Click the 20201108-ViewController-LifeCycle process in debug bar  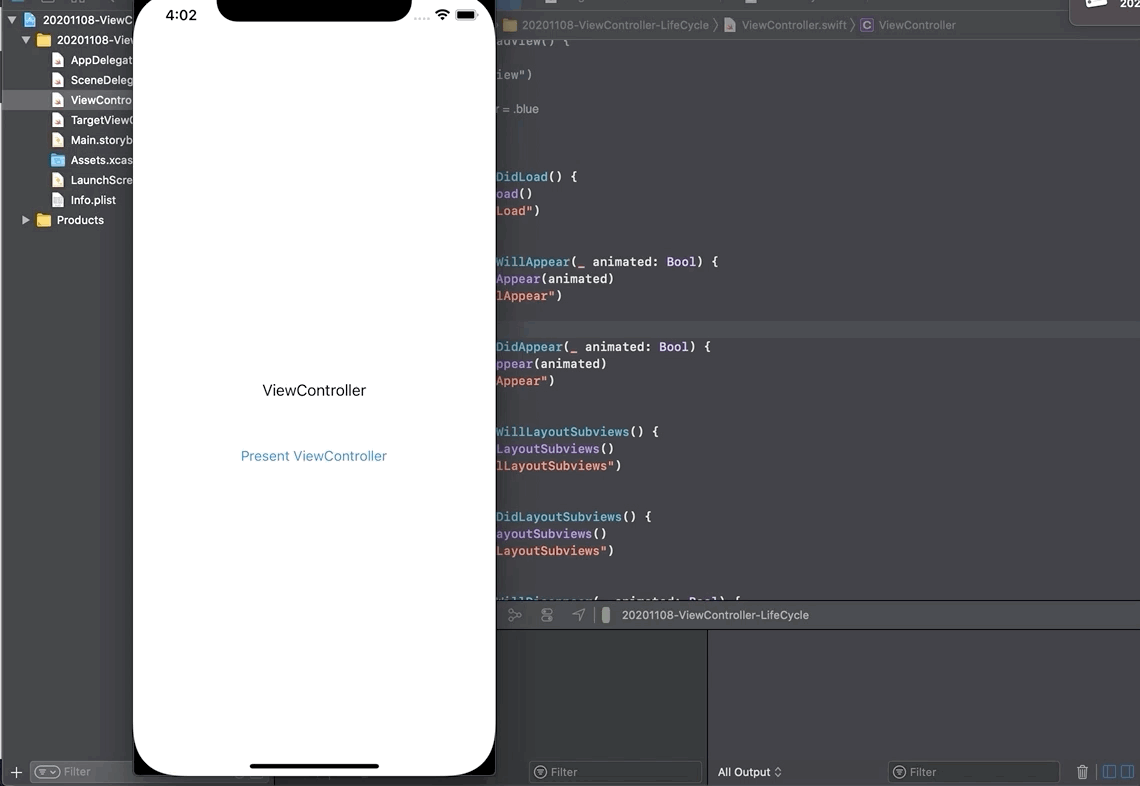pos(714,615)
